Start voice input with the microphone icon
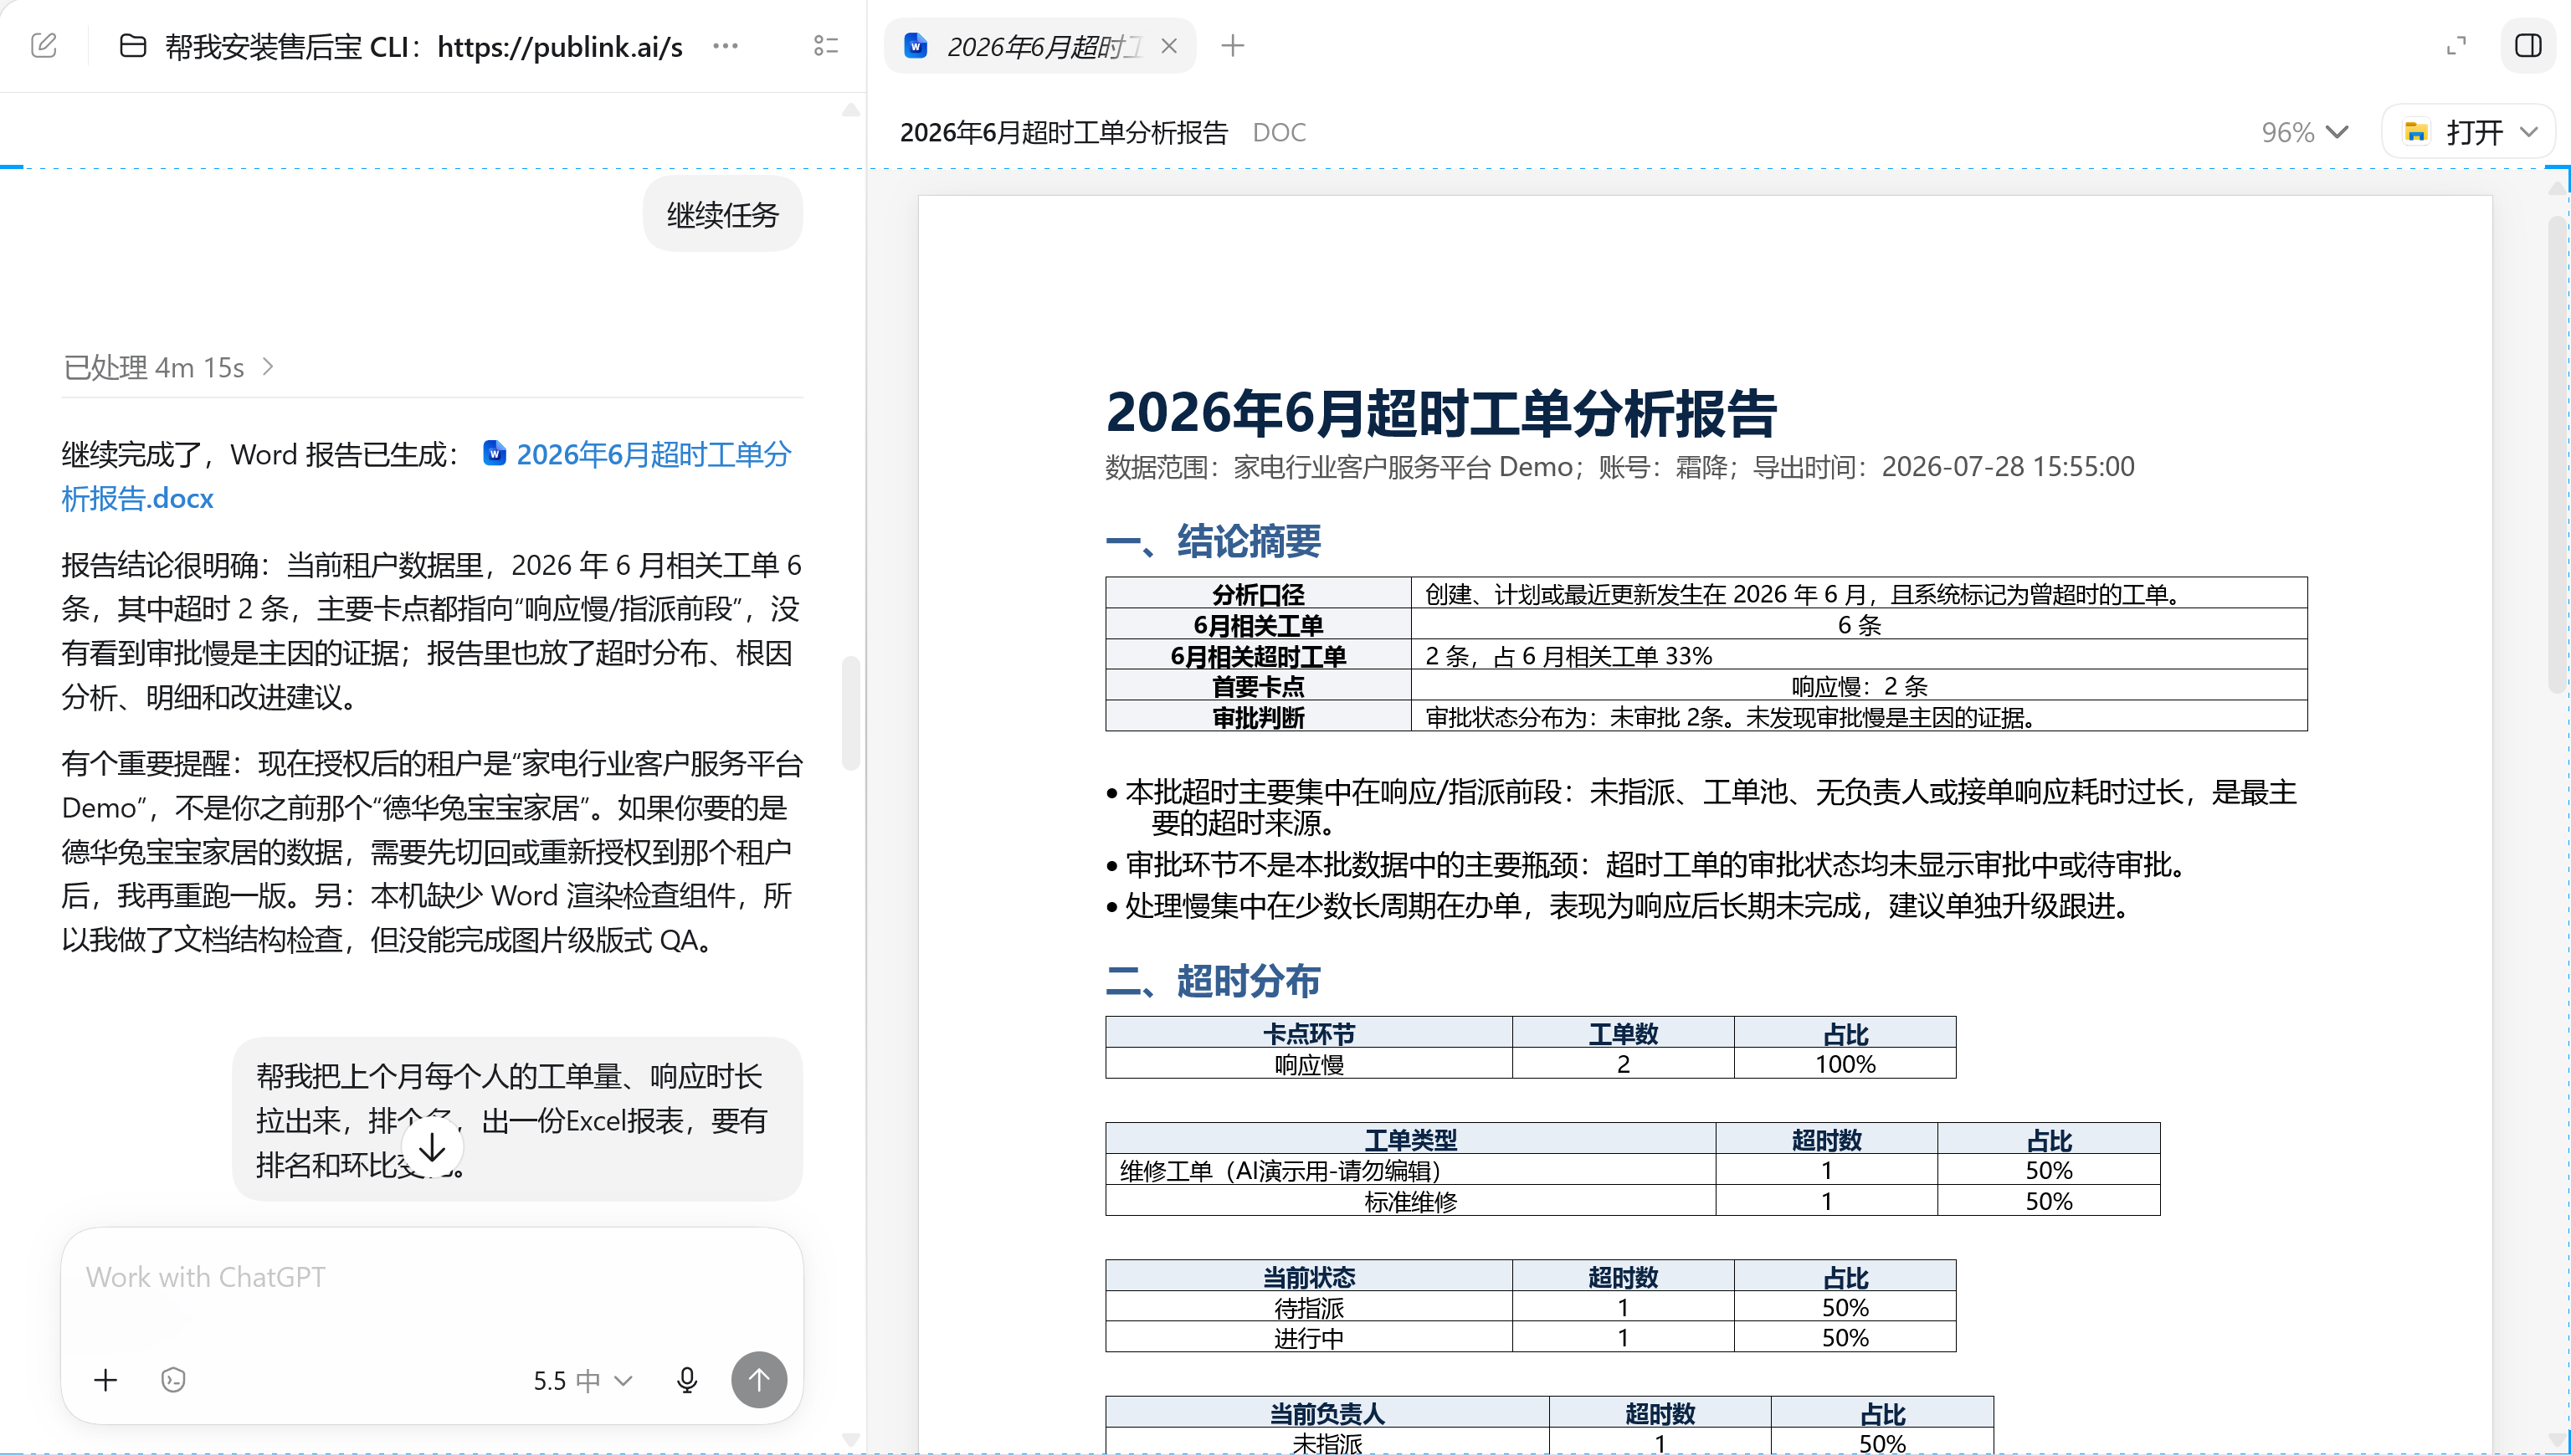Viewport: 2571px width, 1456px height. 687,1381
